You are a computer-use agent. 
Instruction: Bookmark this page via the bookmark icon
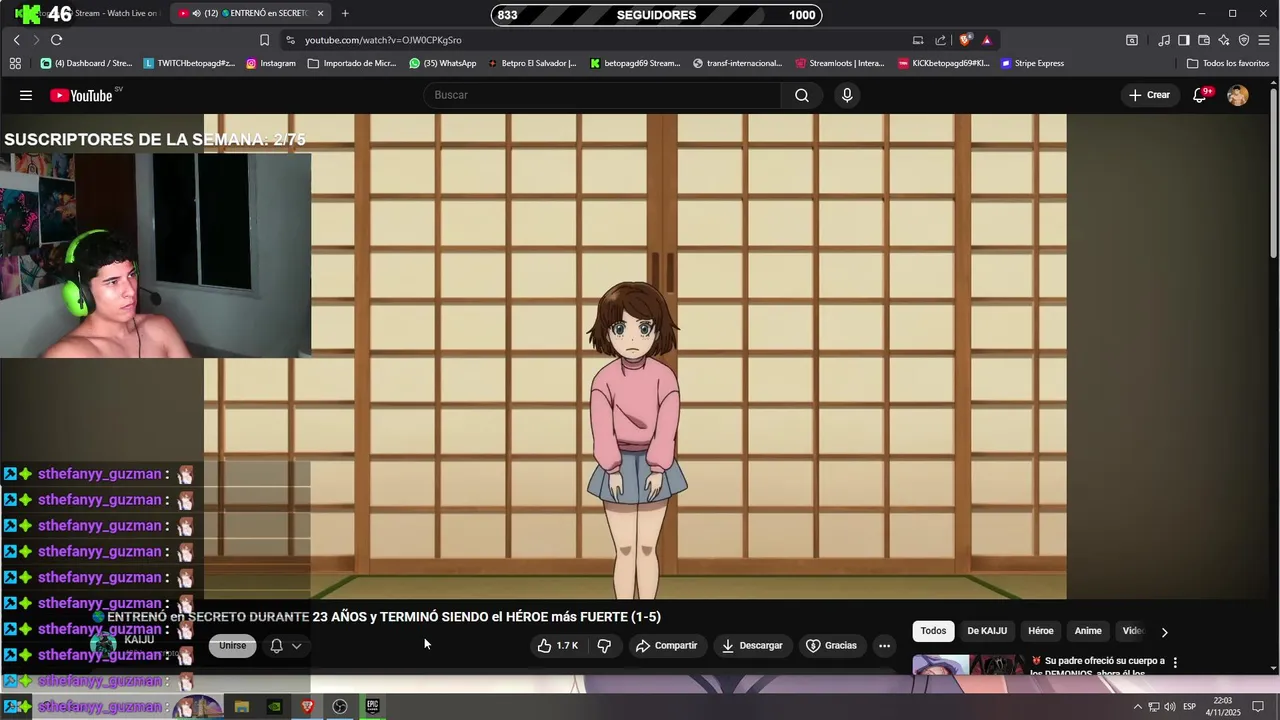264,40
